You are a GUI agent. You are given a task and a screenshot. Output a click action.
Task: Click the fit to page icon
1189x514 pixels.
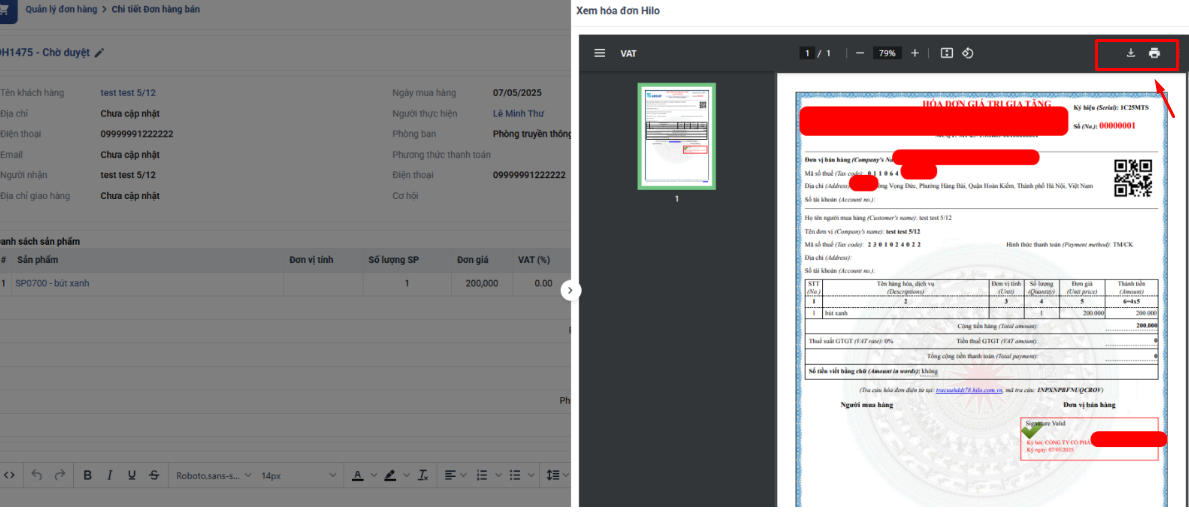coord(946,53)
